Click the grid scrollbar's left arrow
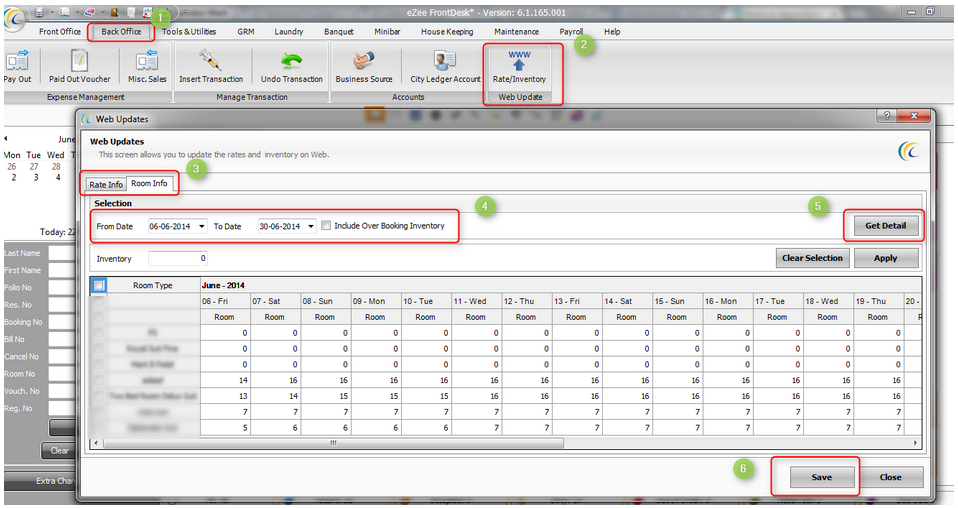The width and height of the screenshot is (958, 508). click(x=95, y=443)
